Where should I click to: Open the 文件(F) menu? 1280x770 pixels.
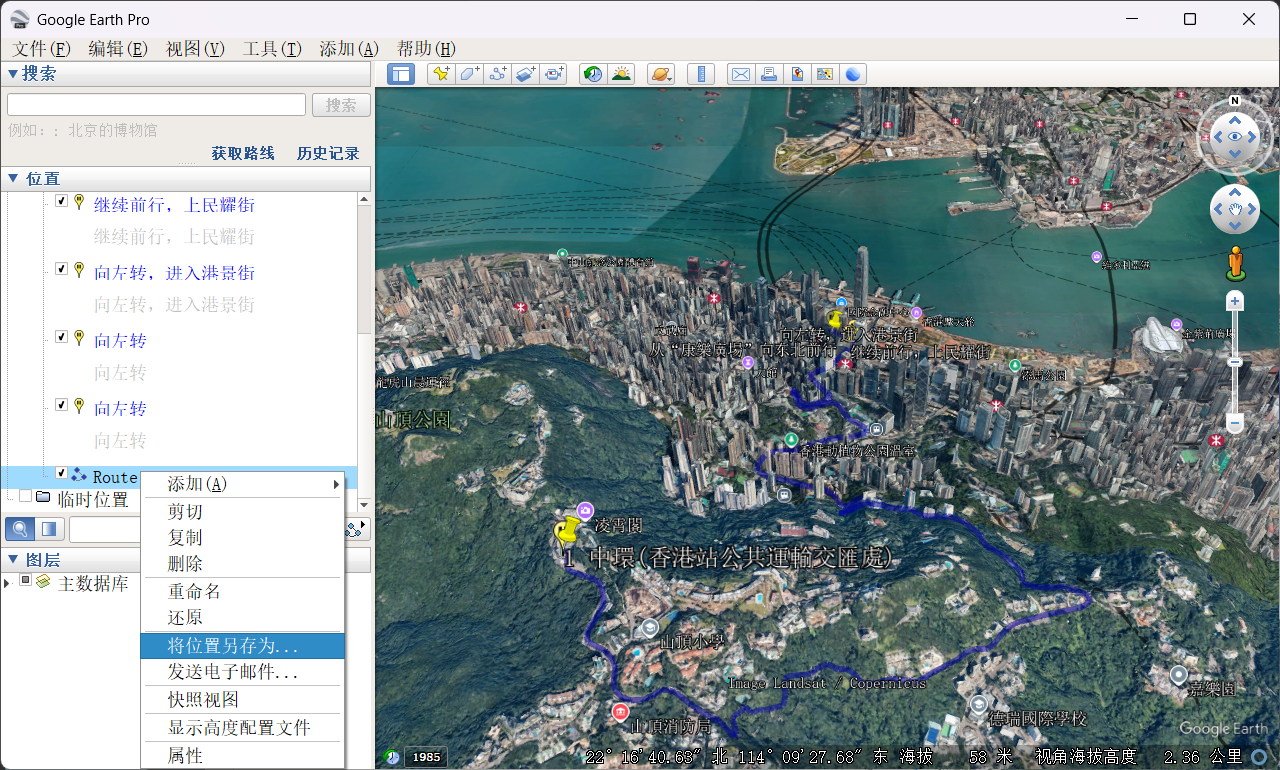(x=42, y=48)
